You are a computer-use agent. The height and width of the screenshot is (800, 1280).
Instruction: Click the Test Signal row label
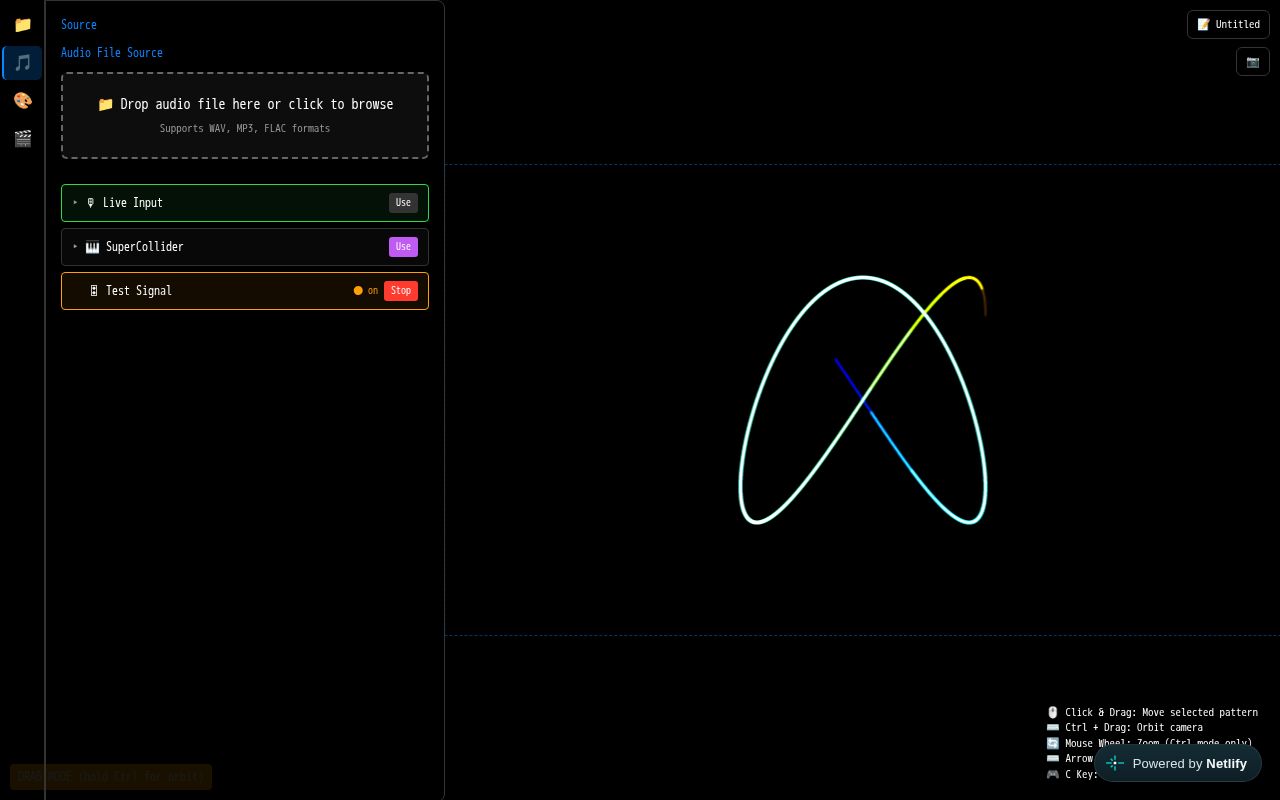pyautogui.click(x=139, y=290)
